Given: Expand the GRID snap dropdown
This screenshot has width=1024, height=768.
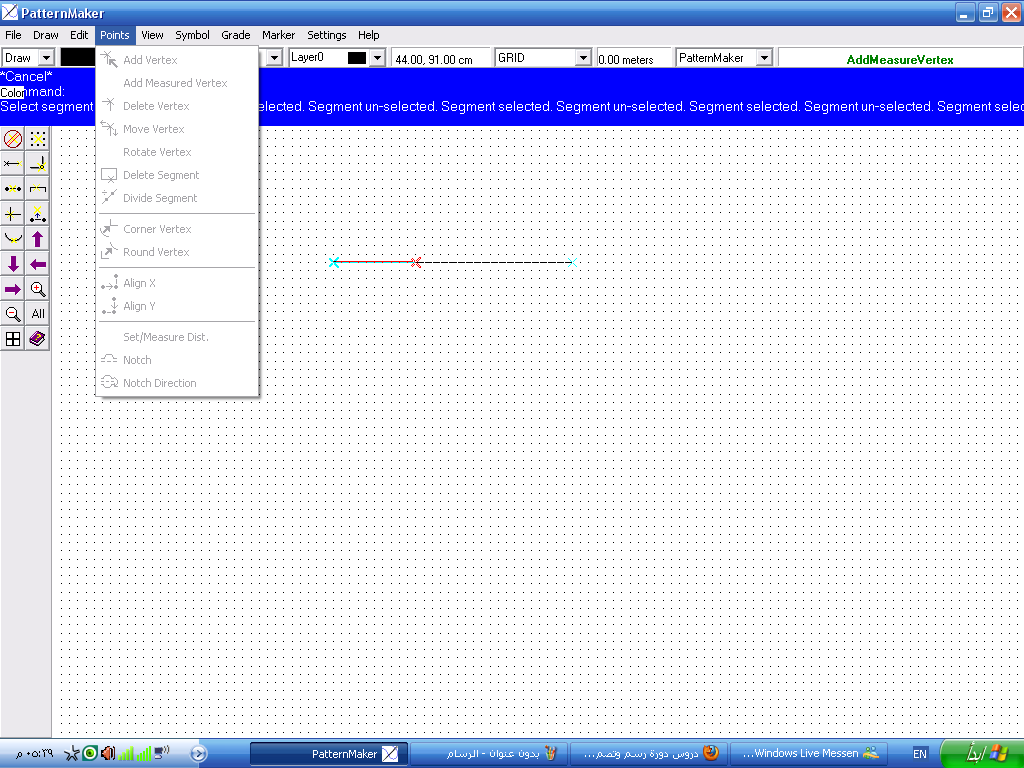Looking at the screenshot, I should (583, 58).
